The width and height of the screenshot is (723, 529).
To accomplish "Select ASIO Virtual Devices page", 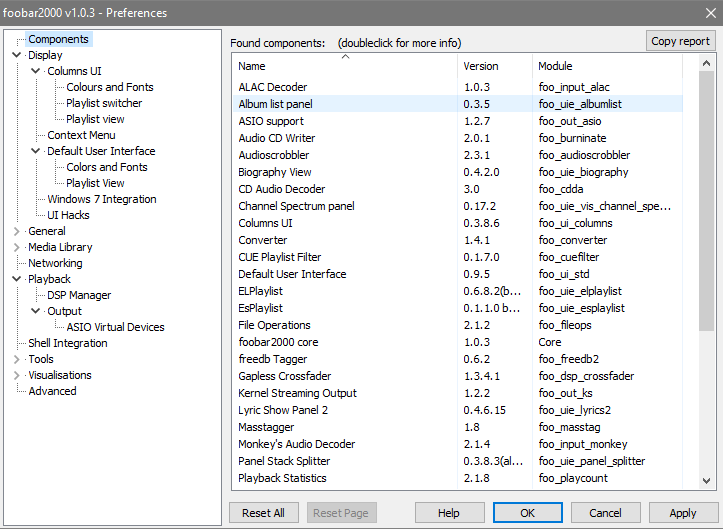I will pyautogui.click(x=115, y=327).
